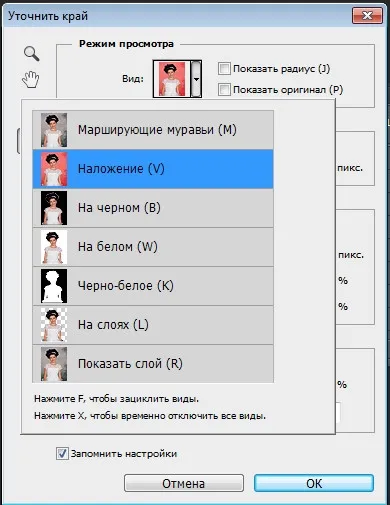Choose Наложение (V) overlay view mode
The height and width of the screenshot is (505, 390).
[153, 169]
